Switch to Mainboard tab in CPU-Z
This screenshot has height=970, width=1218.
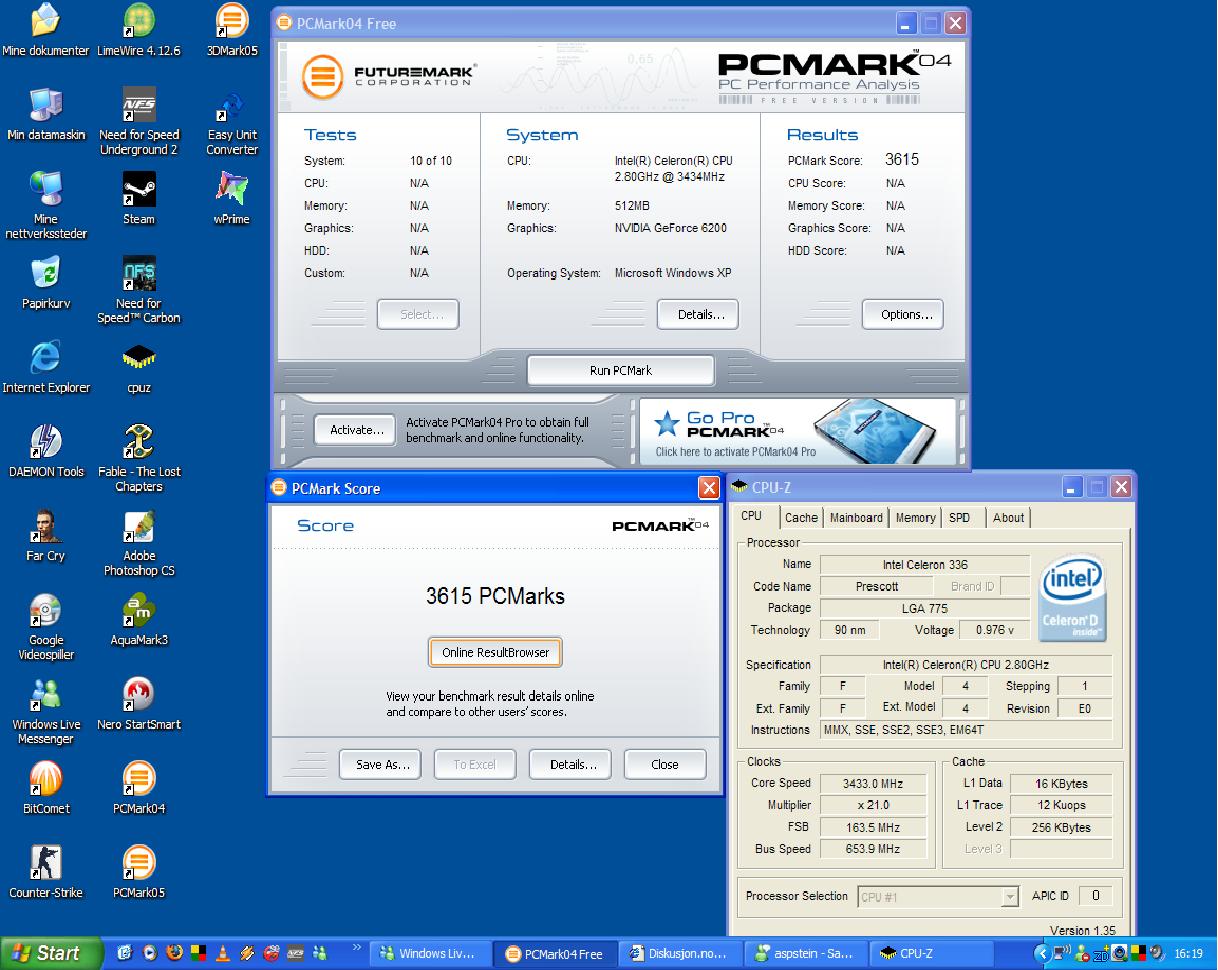856,517
